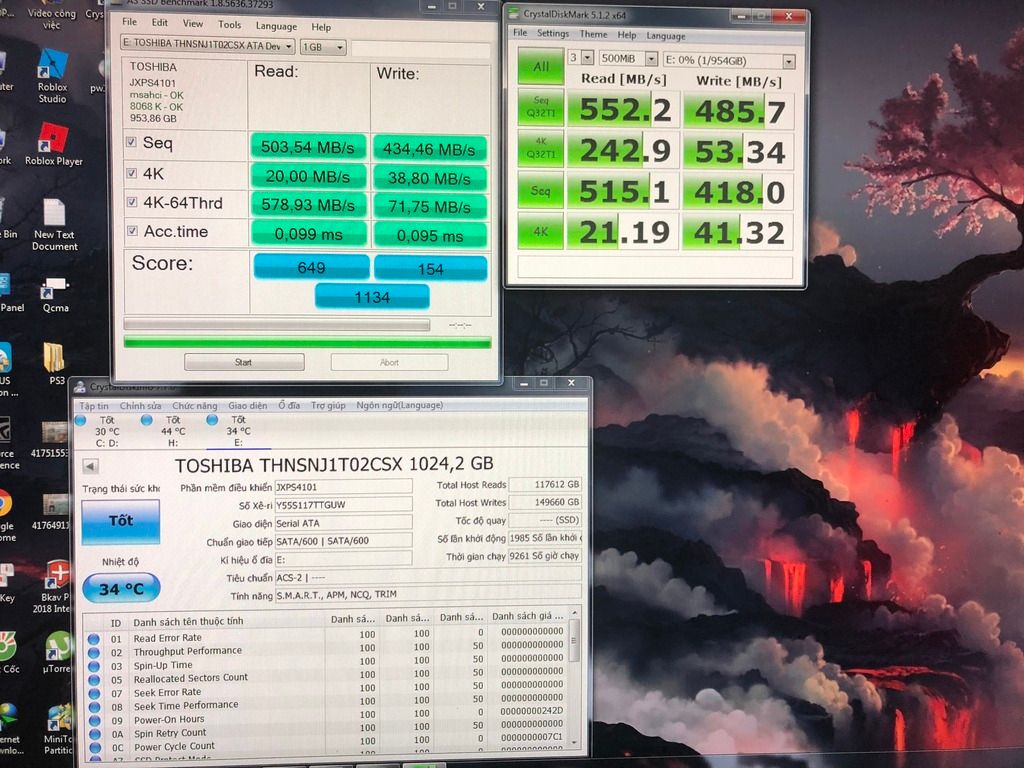The height and width of the screenshot is (768, 1024).
Task: Click the total score 1134 in AS SSD
Action: click(372, 297)
